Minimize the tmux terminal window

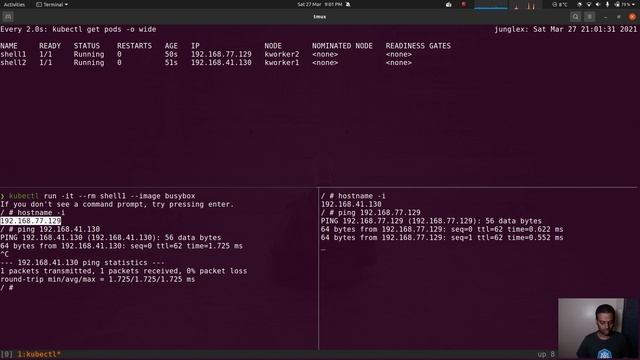pos(605,17)
